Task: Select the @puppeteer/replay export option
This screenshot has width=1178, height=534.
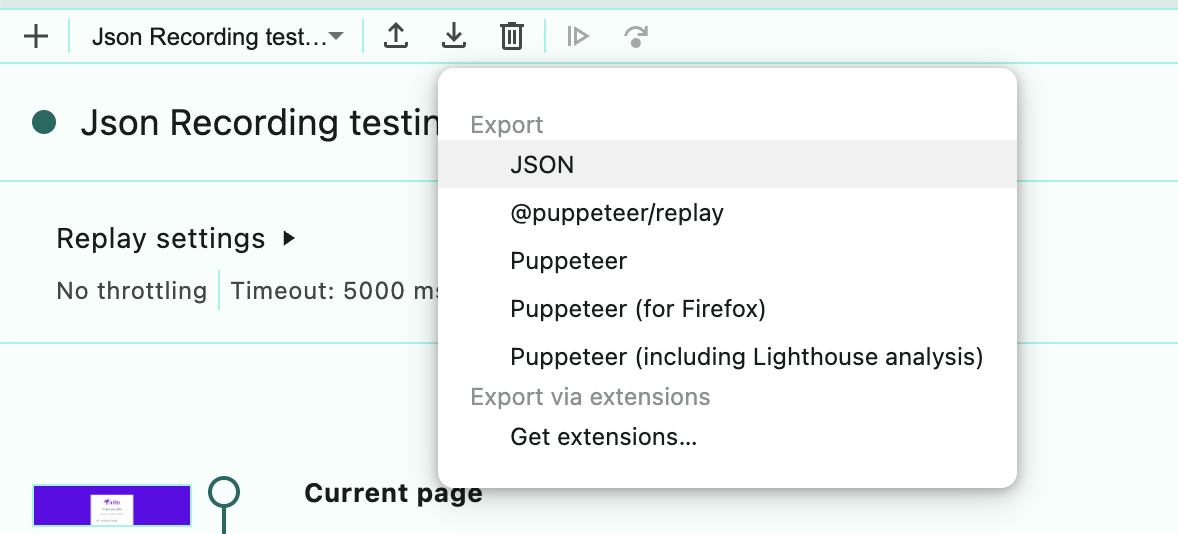Action: (616, 213)
